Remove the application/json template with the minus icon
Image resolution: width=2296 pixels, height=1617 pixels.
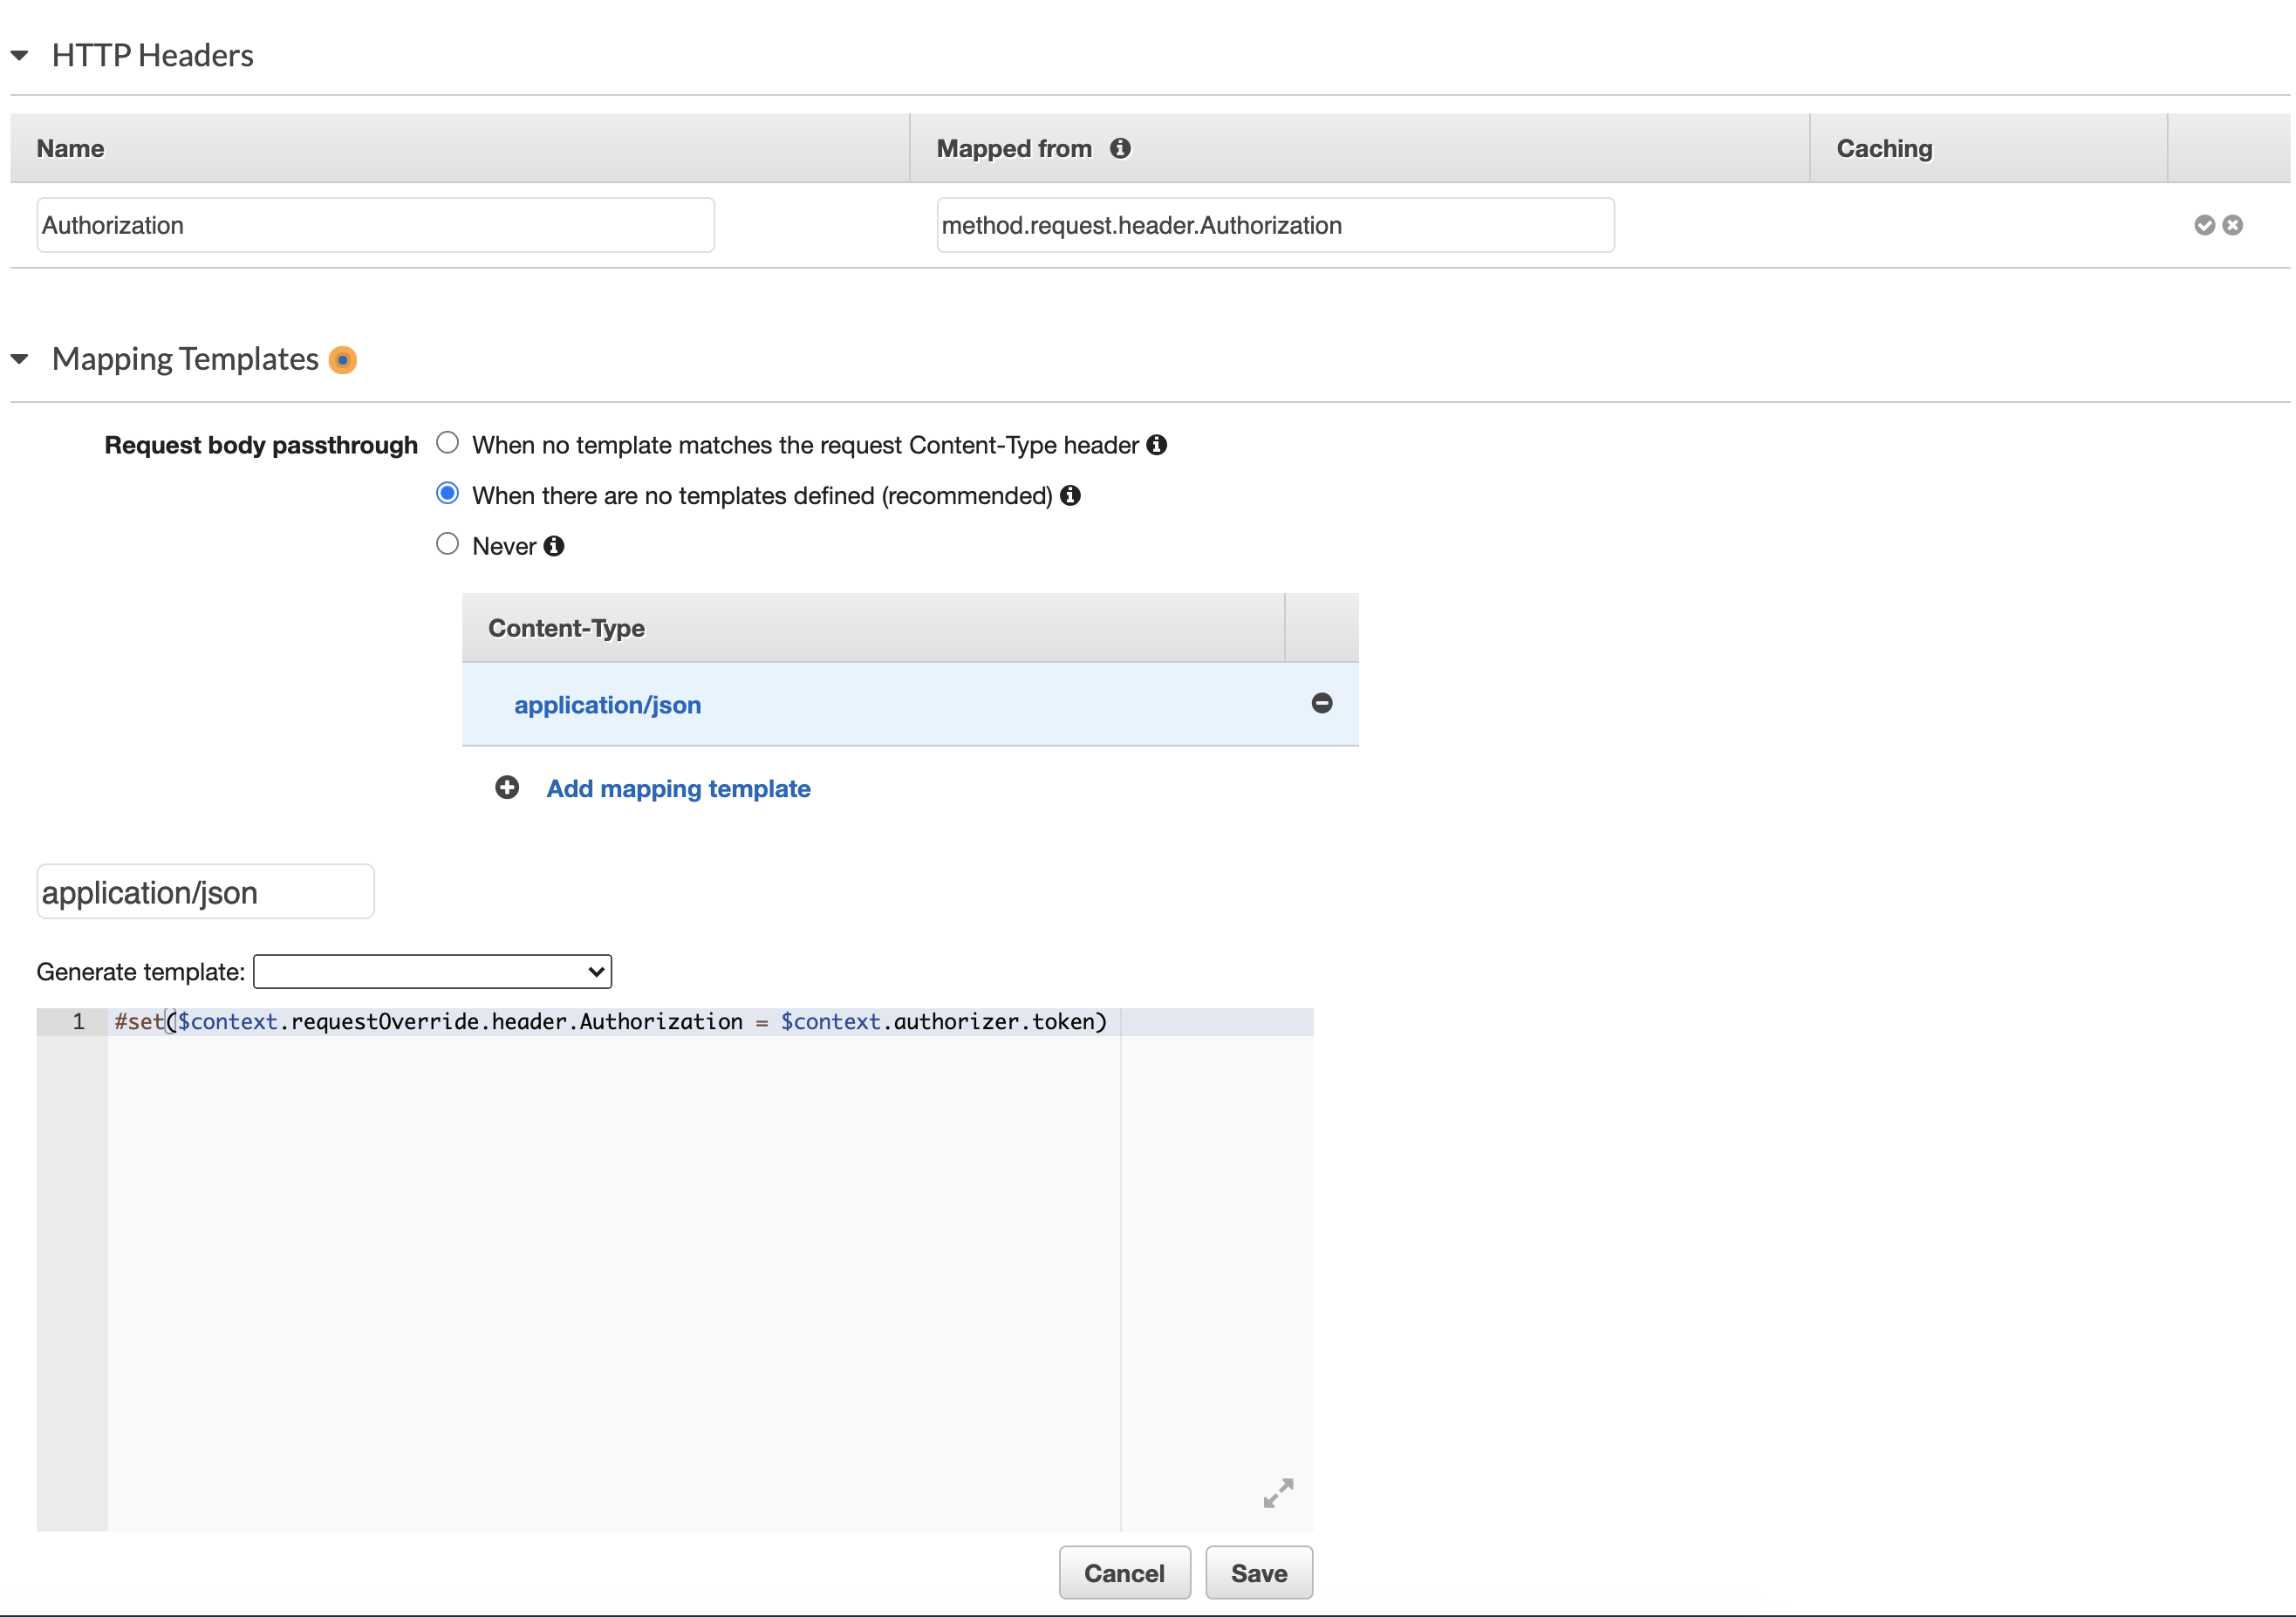coord(1322,704)
